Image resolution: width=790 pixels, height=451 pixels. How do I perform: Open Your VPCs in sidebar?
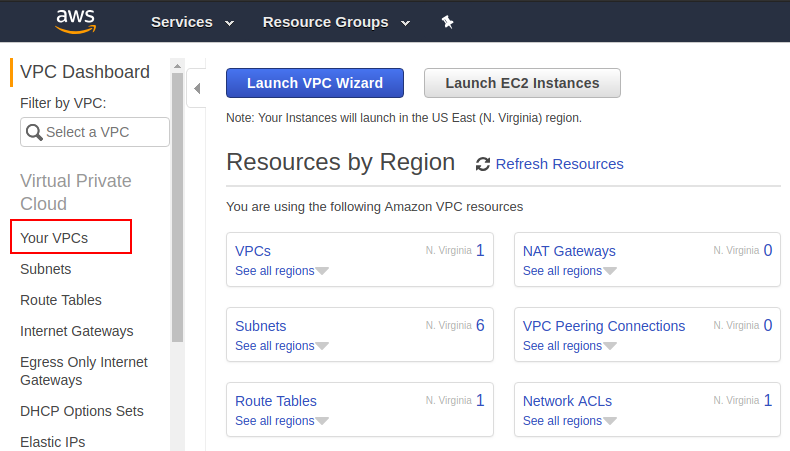pos(54,238)
